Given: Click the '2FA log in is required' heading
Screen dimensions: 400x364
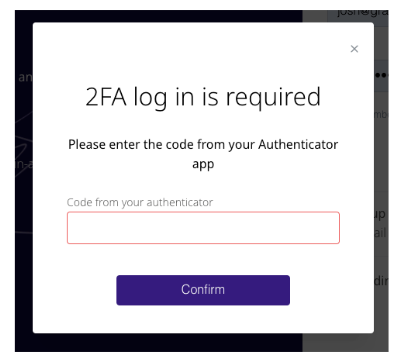Looking at the screenshot, I should [203, 97].
